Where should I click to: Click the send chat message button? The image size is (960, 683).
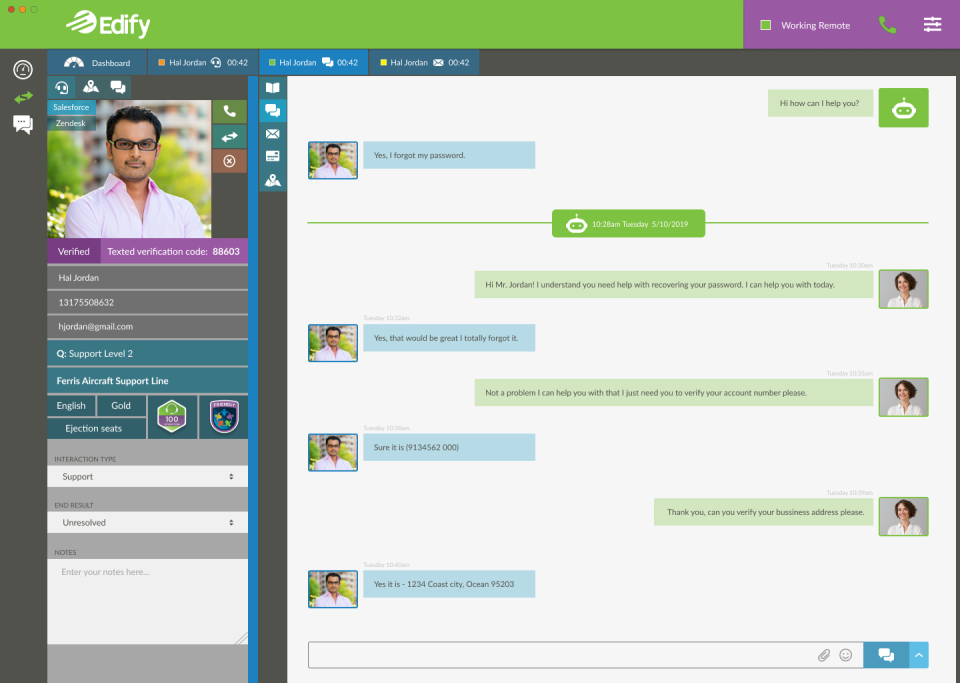pos(886,655)
